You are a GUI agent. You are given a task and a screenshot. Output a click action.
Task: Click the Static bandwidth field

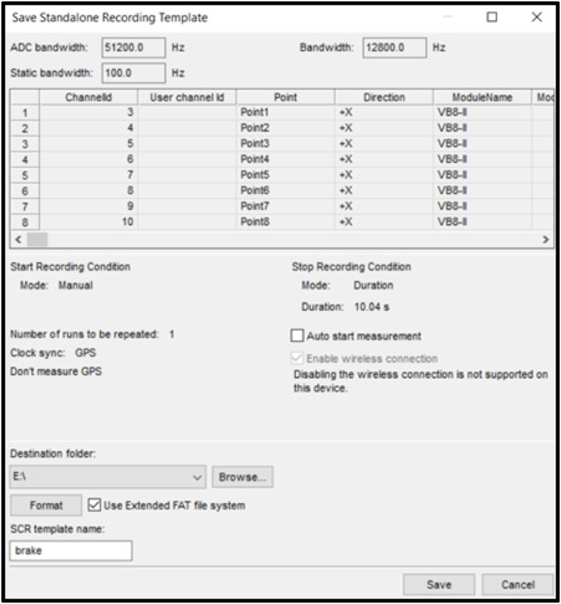pyautogui.click(x=134, y=73)
